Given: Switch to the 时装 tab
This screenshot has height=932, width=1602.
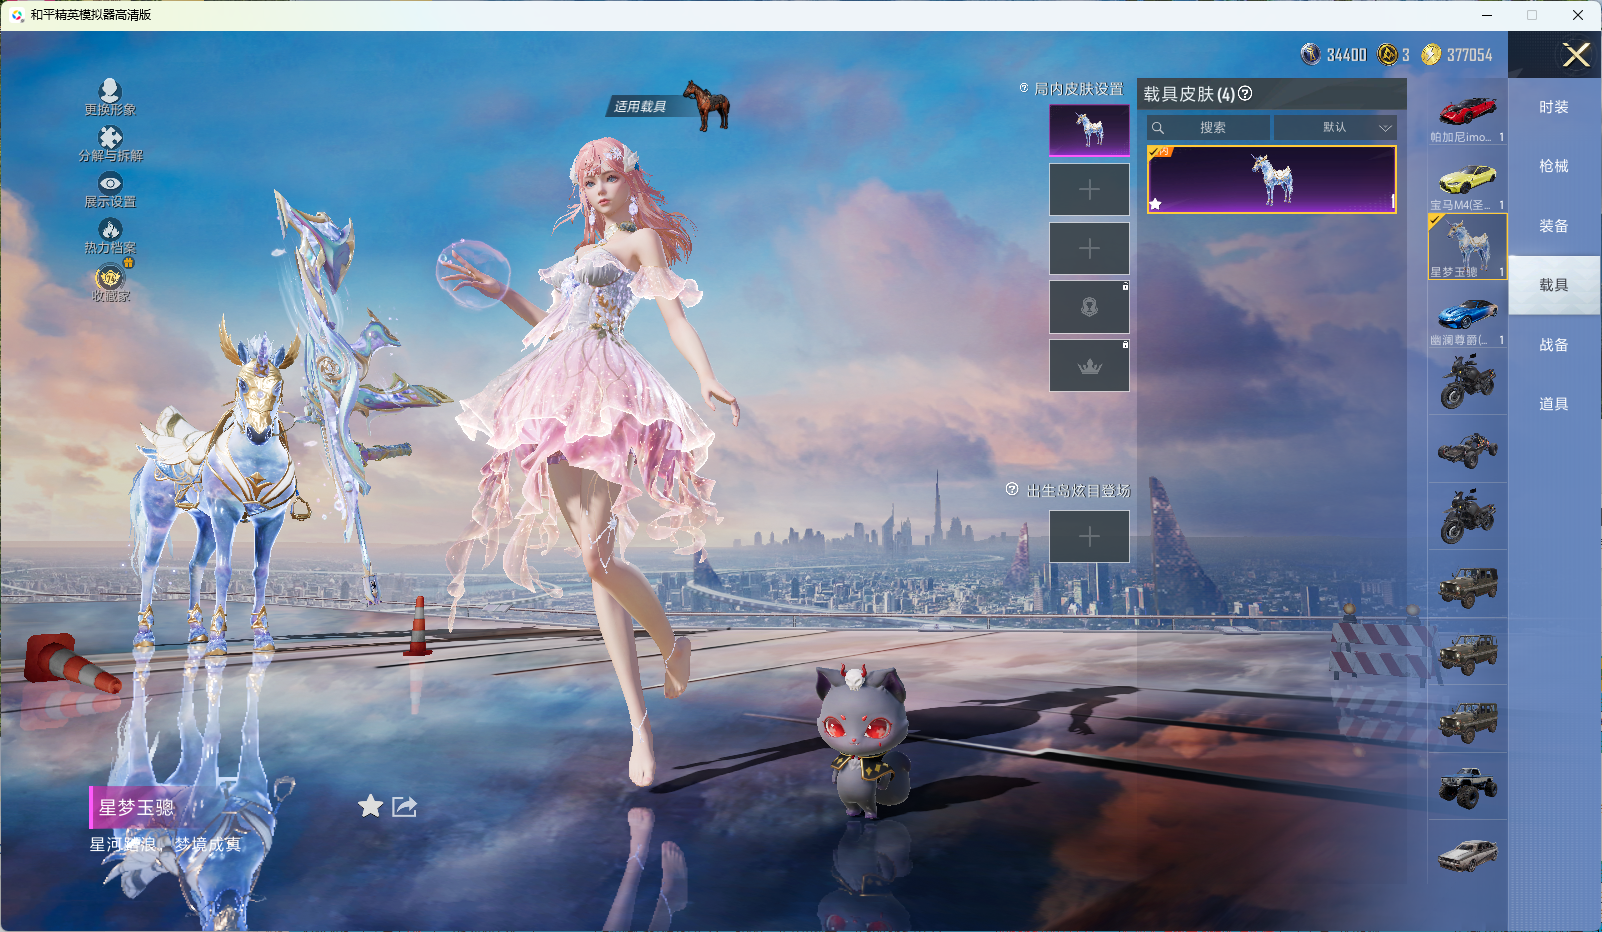Looking at the screenshot, I should point(1553,107).
